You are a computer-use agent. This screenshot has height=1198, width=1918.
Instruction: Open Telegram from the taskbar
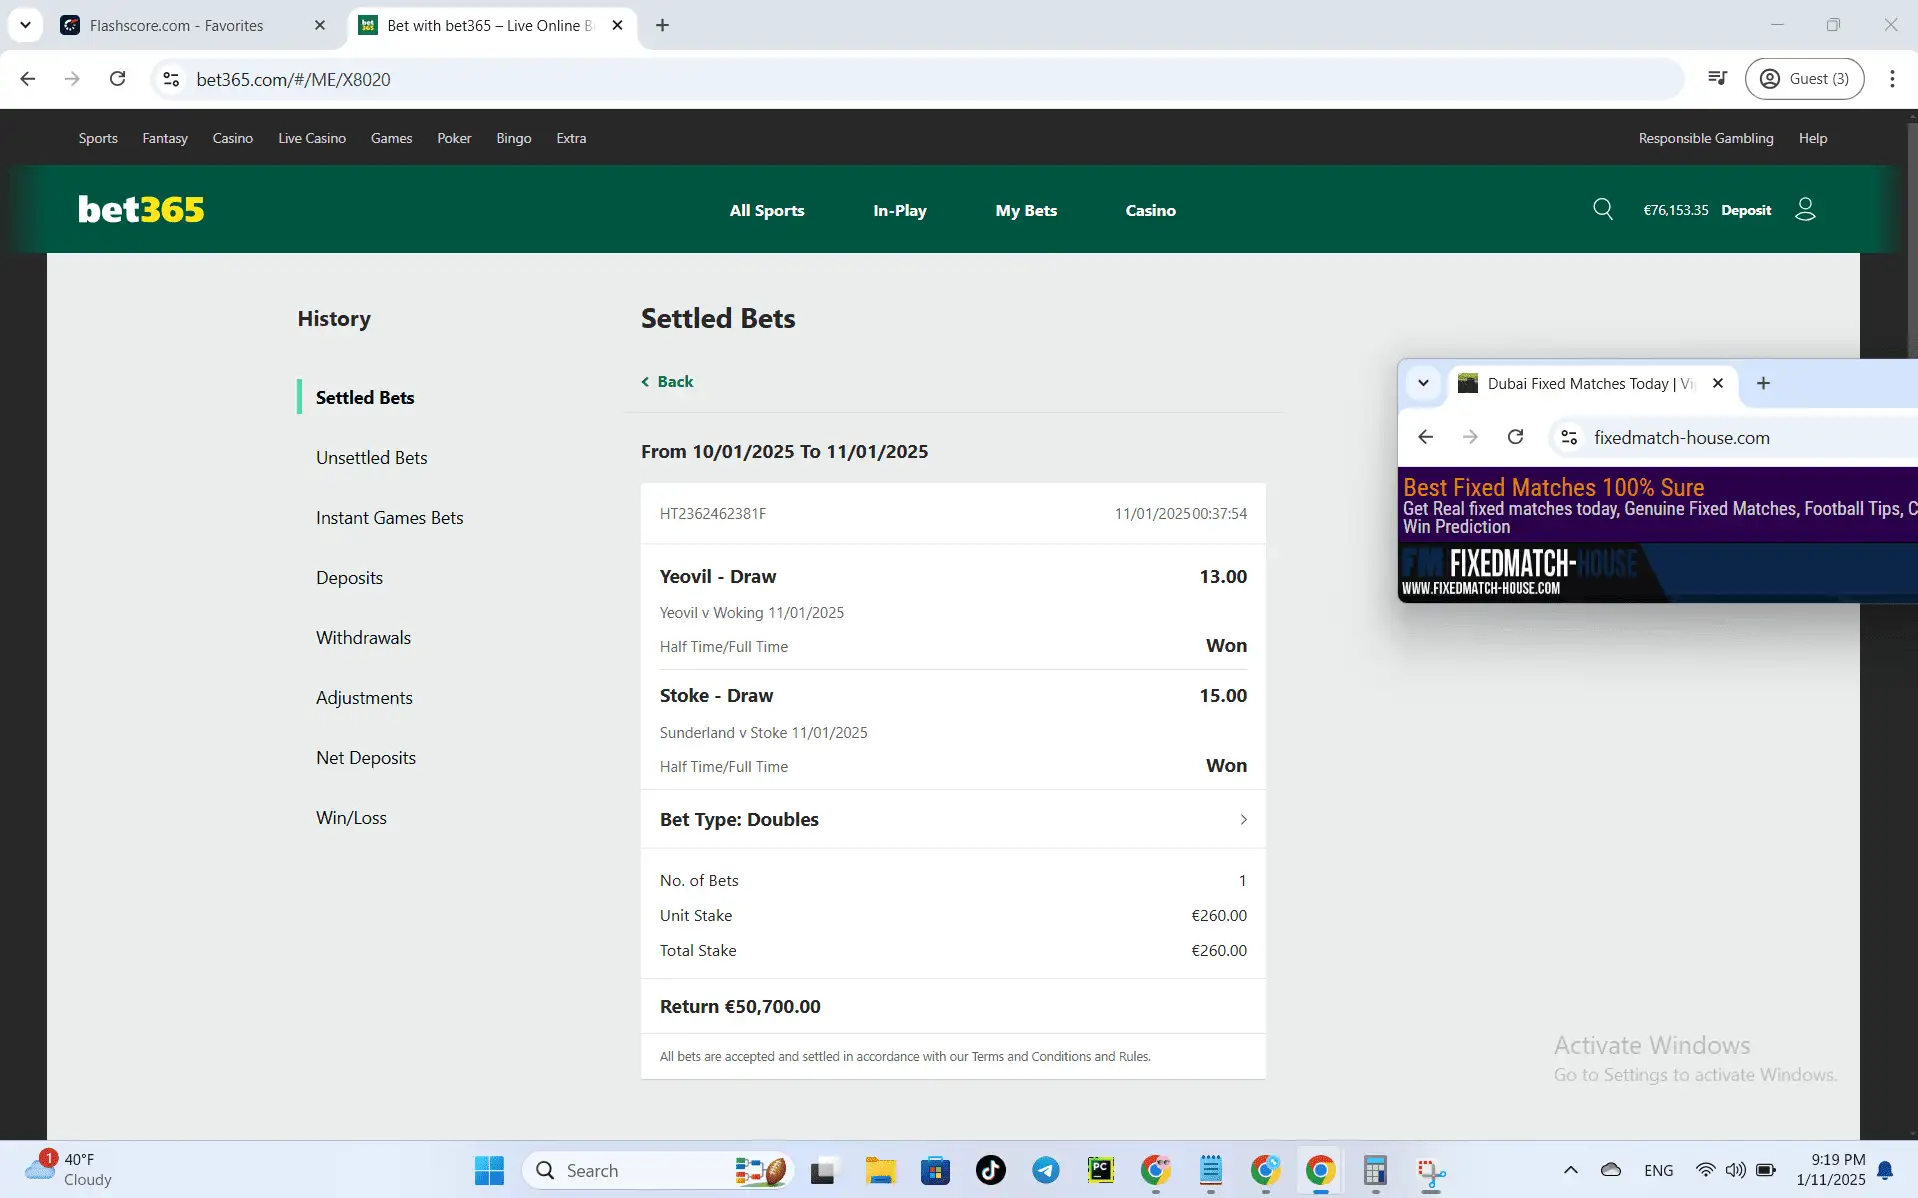coord(1045,1170)
